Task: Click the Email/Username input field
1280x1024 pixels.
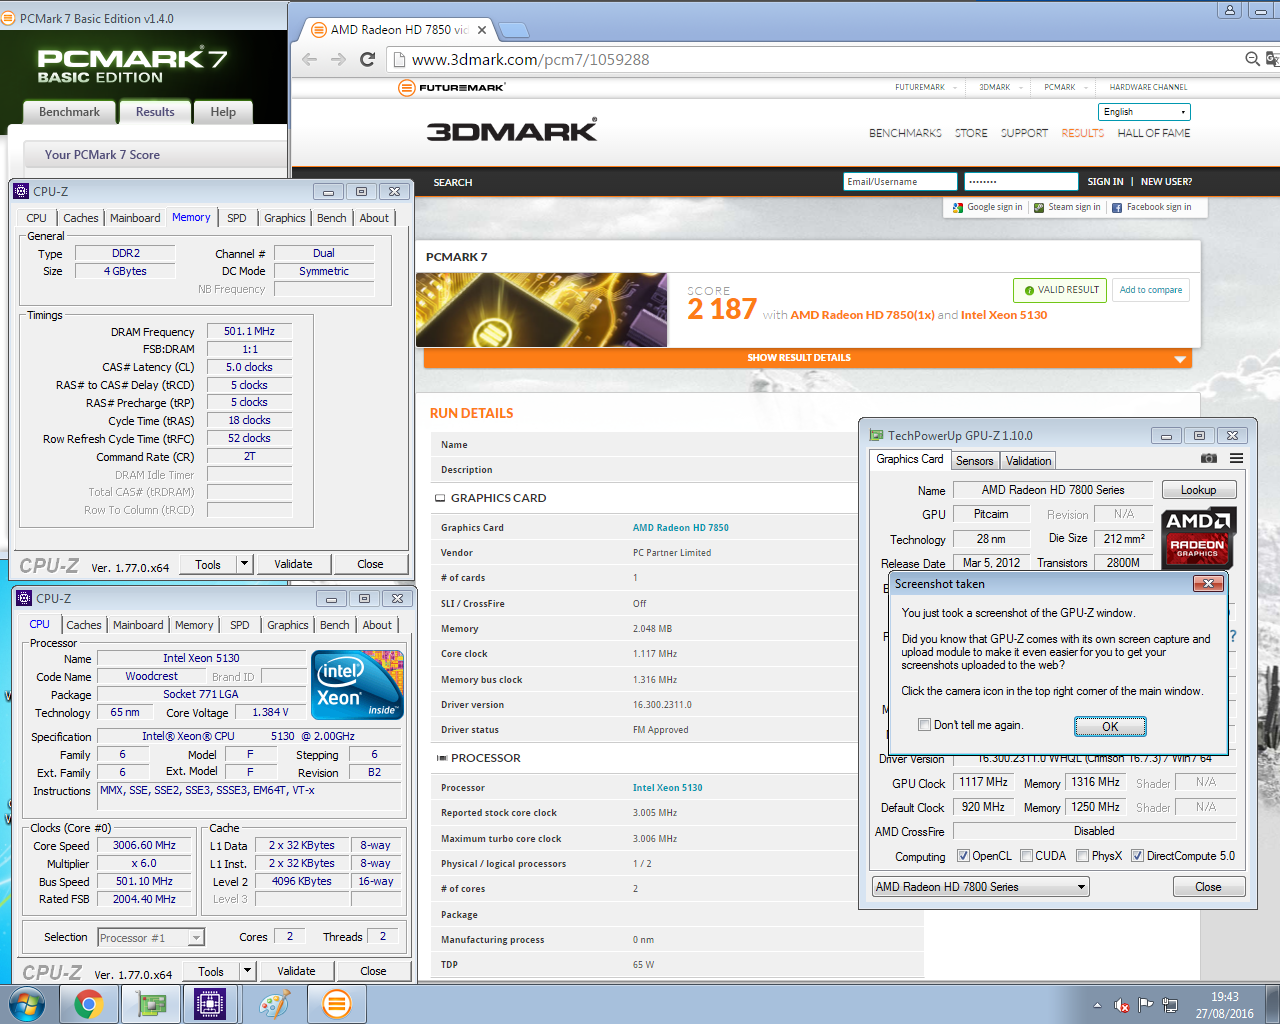Action: (900, 182)
